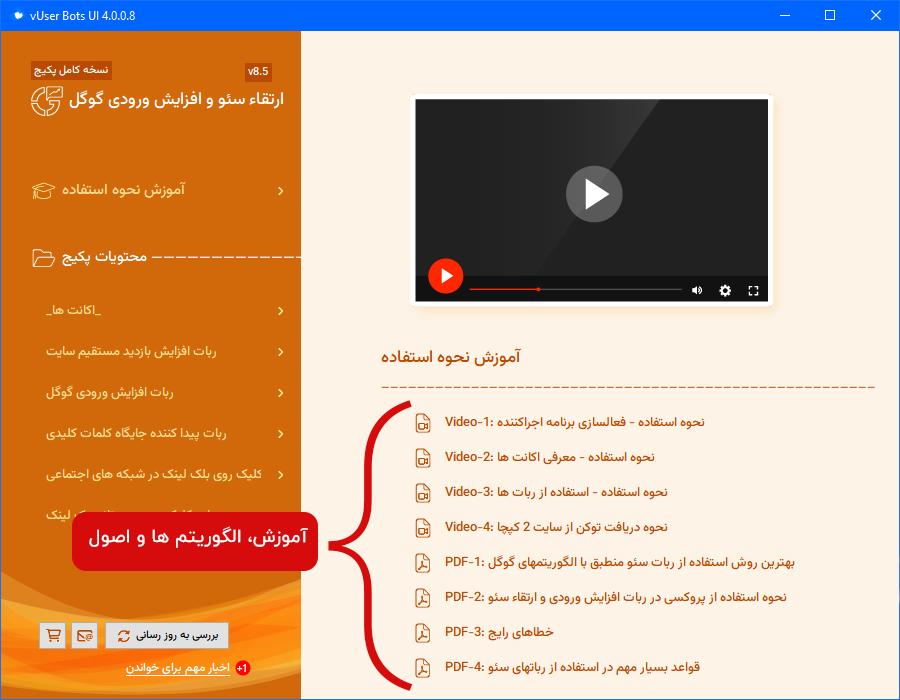Click the v8.5 version badge
Screen dimensions: 900x700
(x=258, y=71)
